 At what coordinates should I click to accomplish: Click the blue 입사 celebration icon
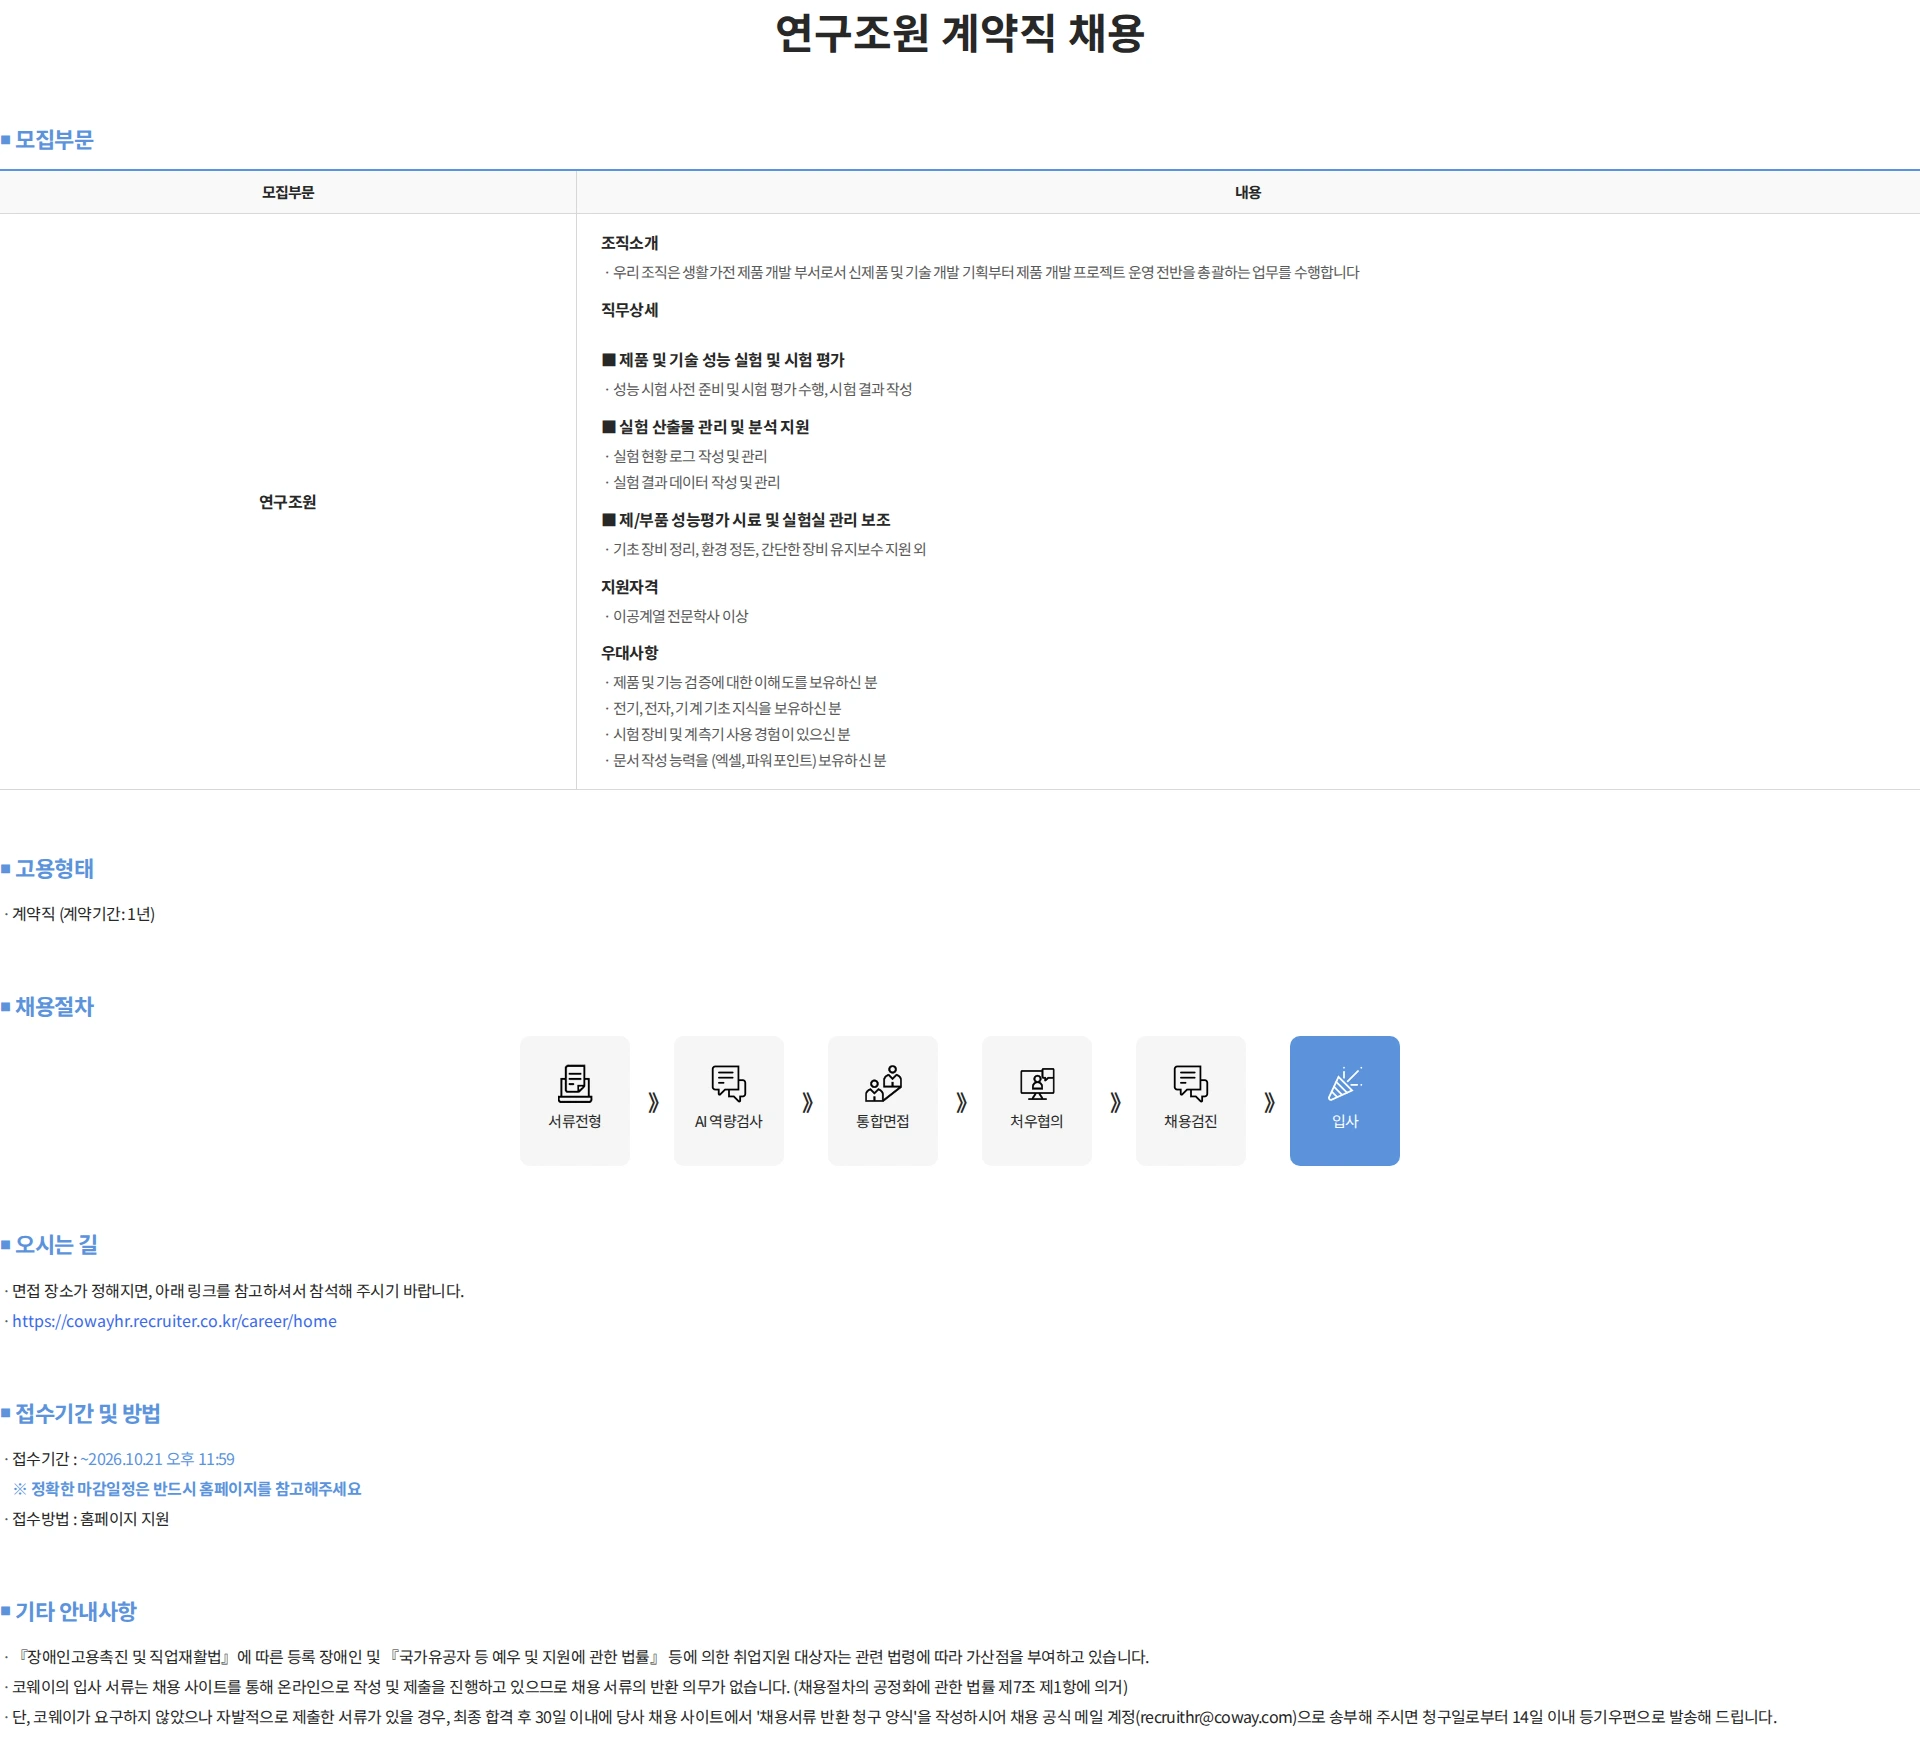point(1344,1083)
